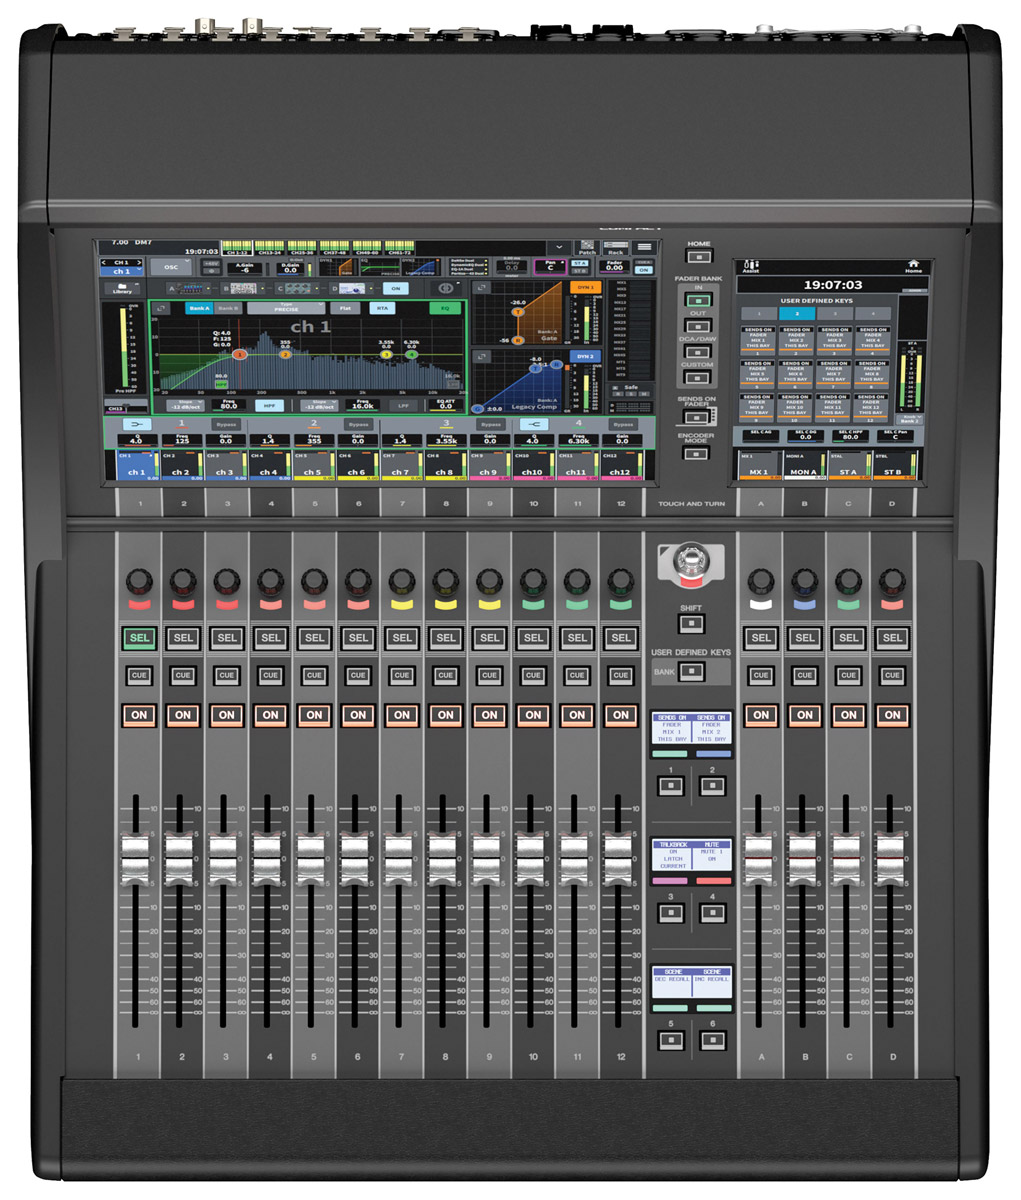Toggle the EQ on button
1021x1200 pixels.
point(446,309)
